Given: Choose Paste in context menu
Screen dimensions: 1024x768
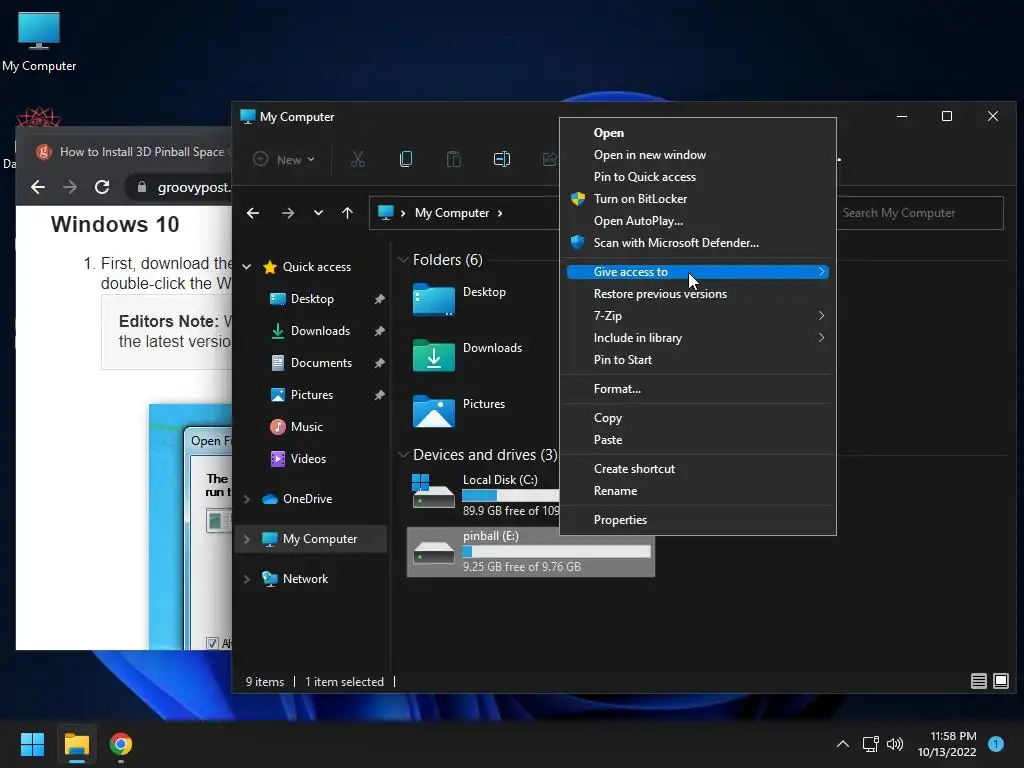Looking at the screenshot, I should [698, 440].
